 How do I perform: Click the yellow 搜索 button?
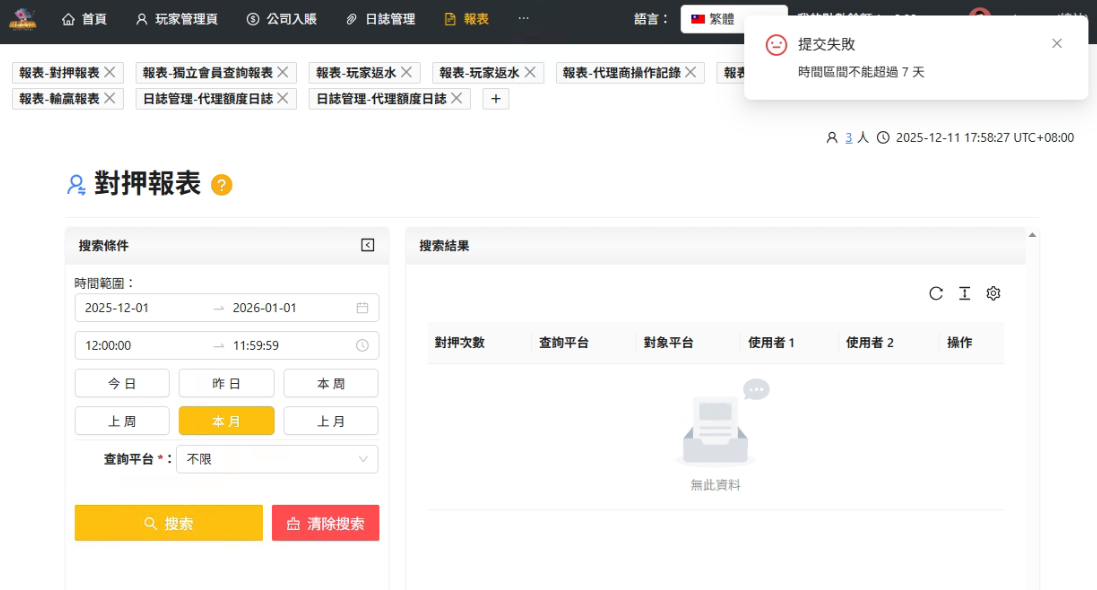coord(168,523)
